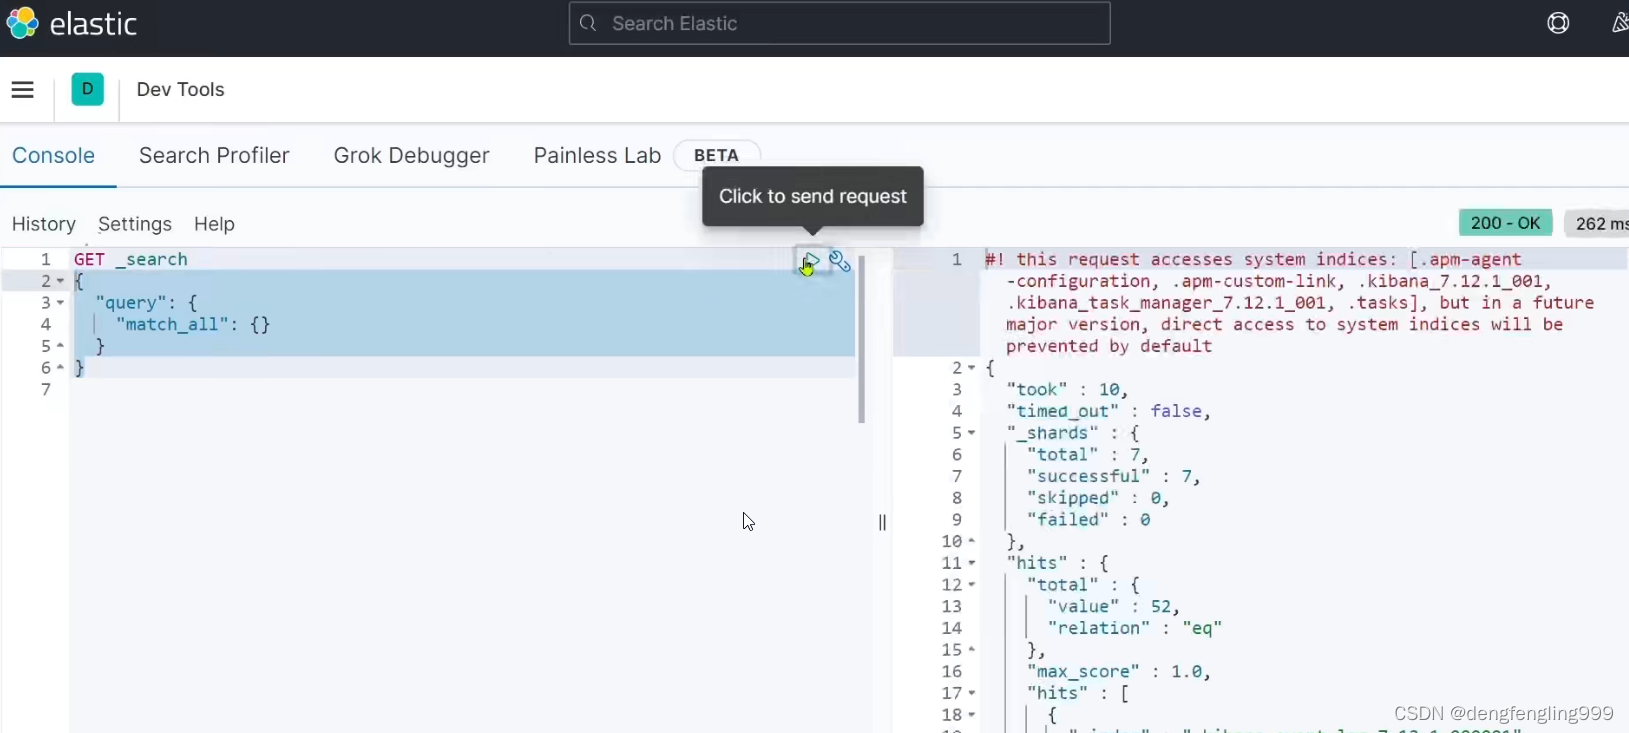Send request with the play icon

(811, 262)
